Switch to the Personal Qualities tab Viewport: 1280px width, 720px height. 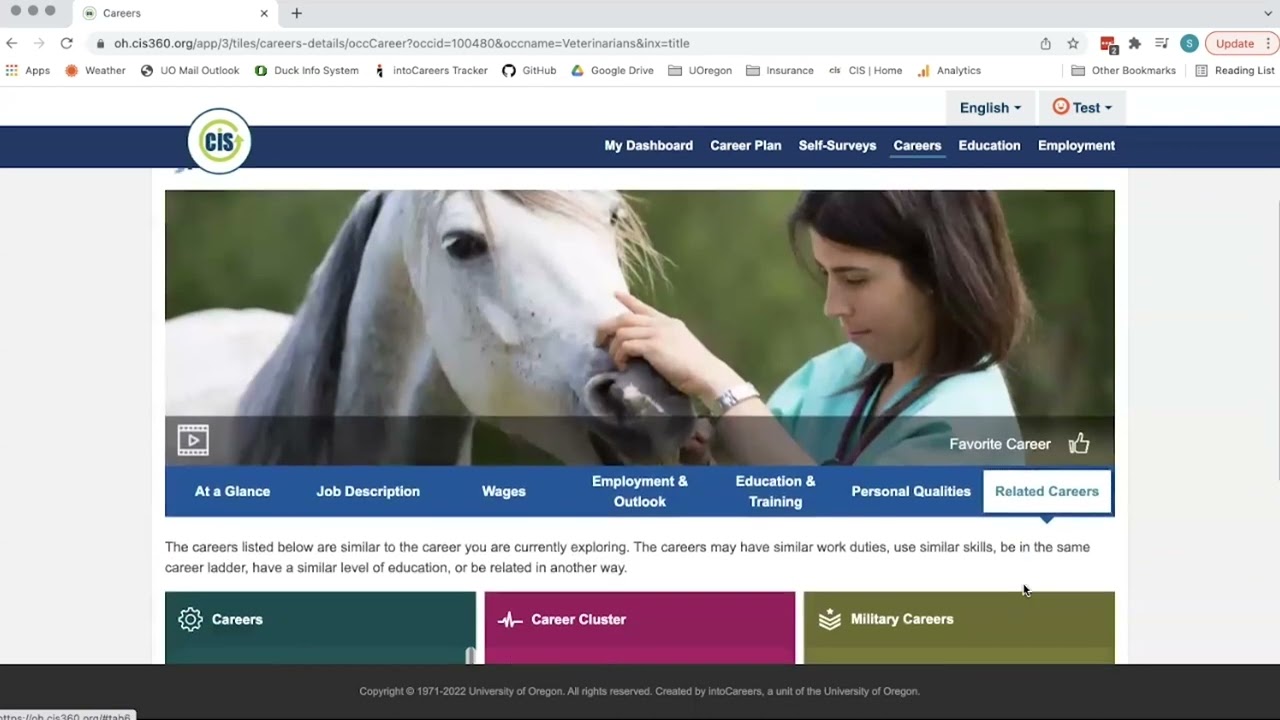[911, 491]
